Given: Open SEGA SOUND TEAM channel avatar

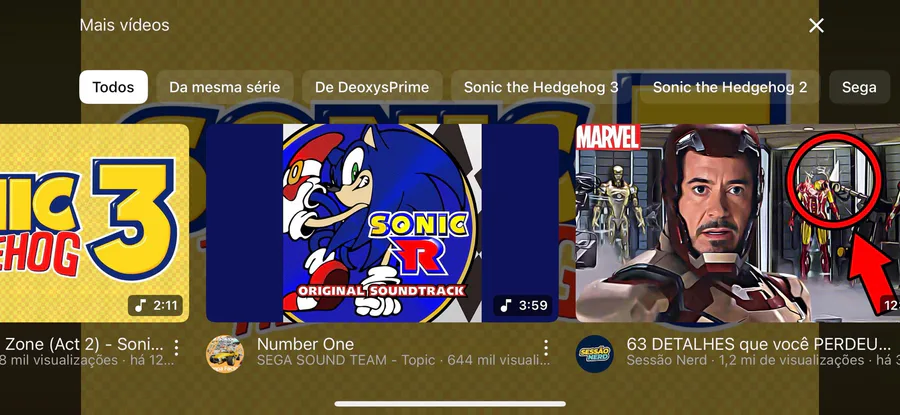Looking at the screenshot, I should click(225, 354).
